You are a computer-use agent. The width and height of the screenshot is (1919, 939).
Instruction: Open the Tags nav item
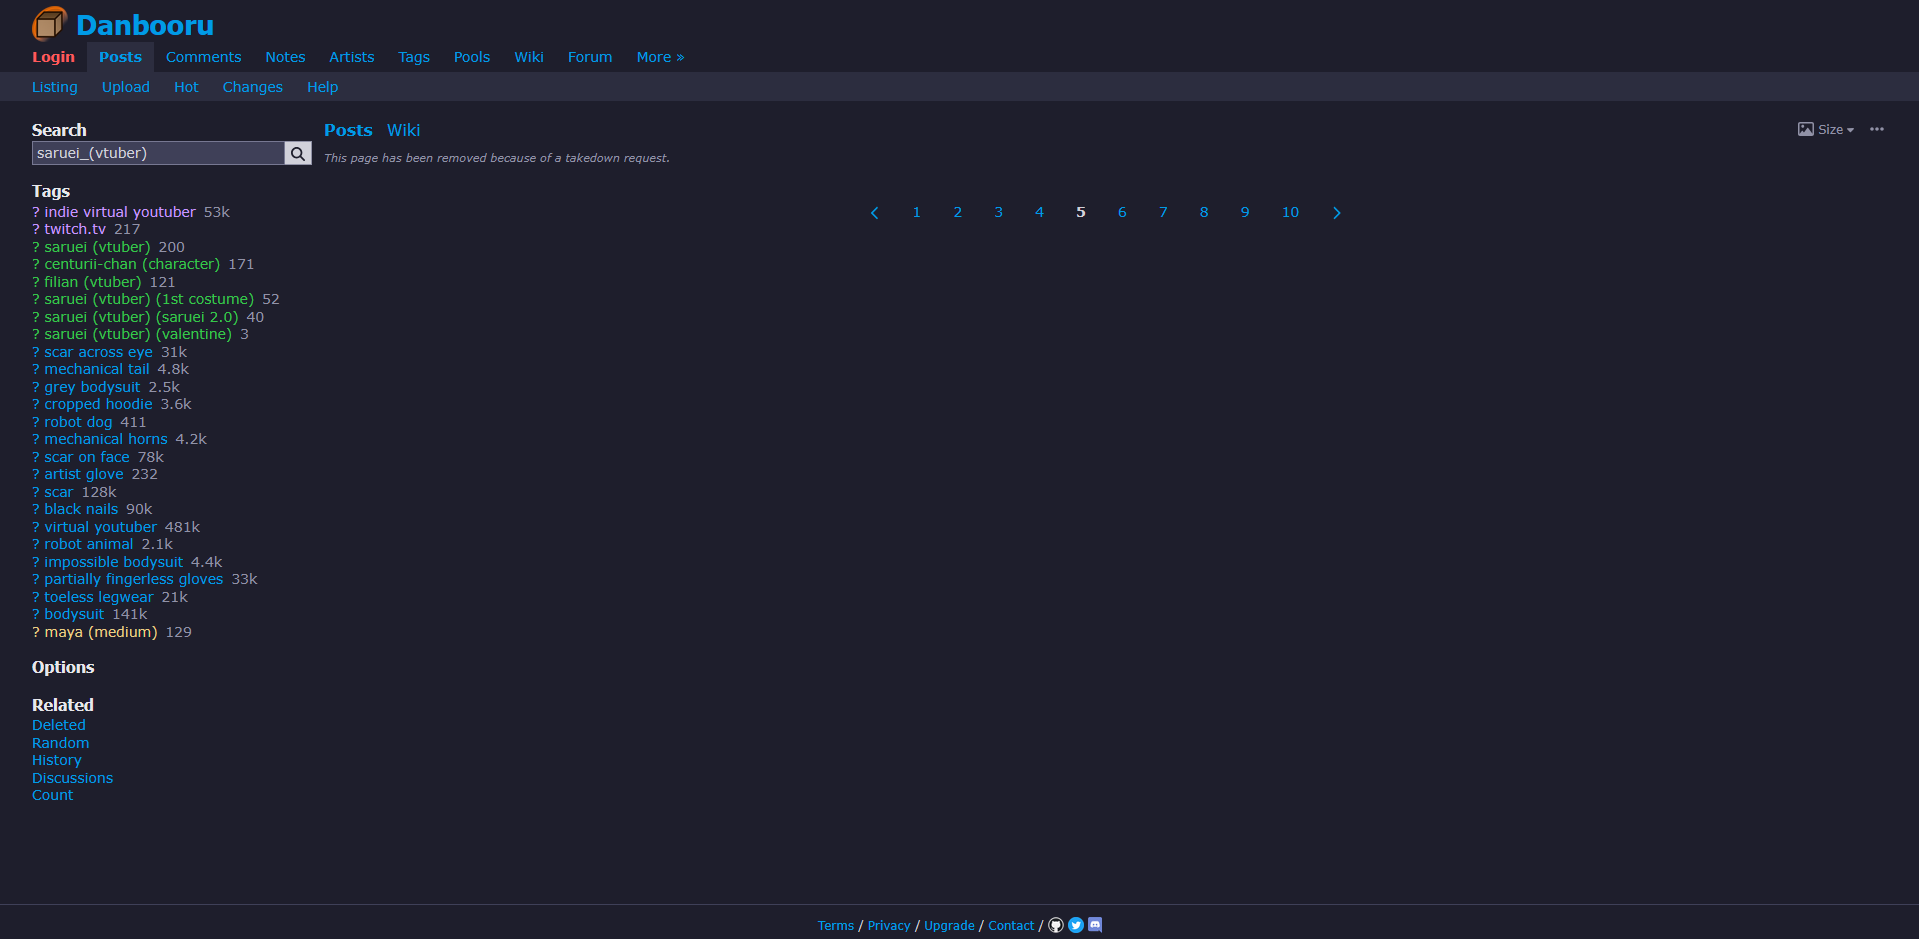click(x=414, y=57)
